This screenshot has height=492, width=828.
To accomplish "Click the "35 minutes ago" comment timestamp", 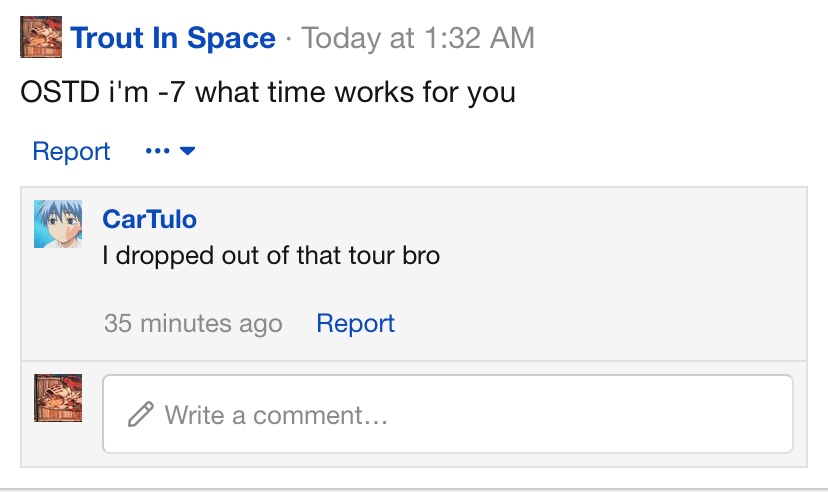I will pyautogui.click(x=193, y=324).
